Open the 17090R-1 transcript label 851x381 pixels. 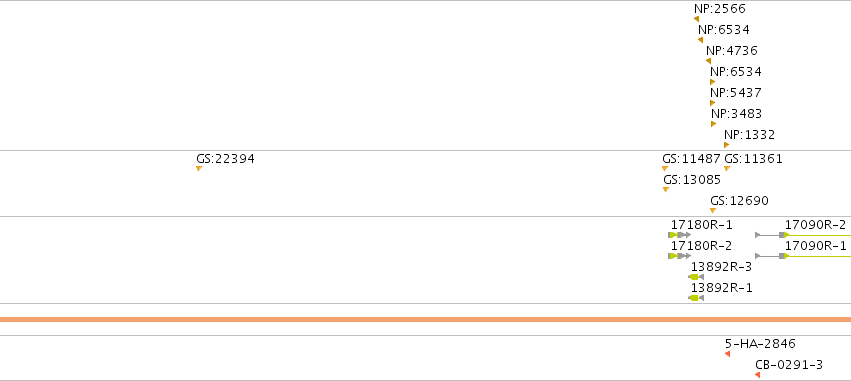815,245
